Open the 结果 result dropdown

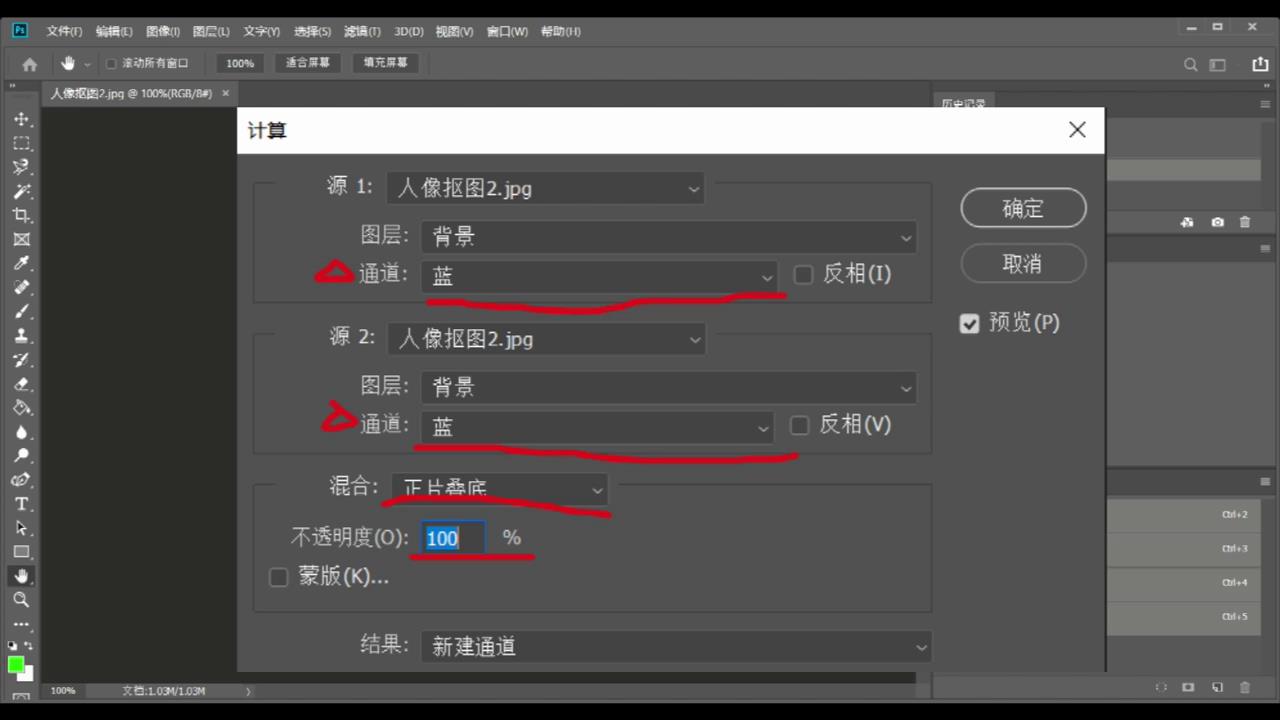(676, 647)
